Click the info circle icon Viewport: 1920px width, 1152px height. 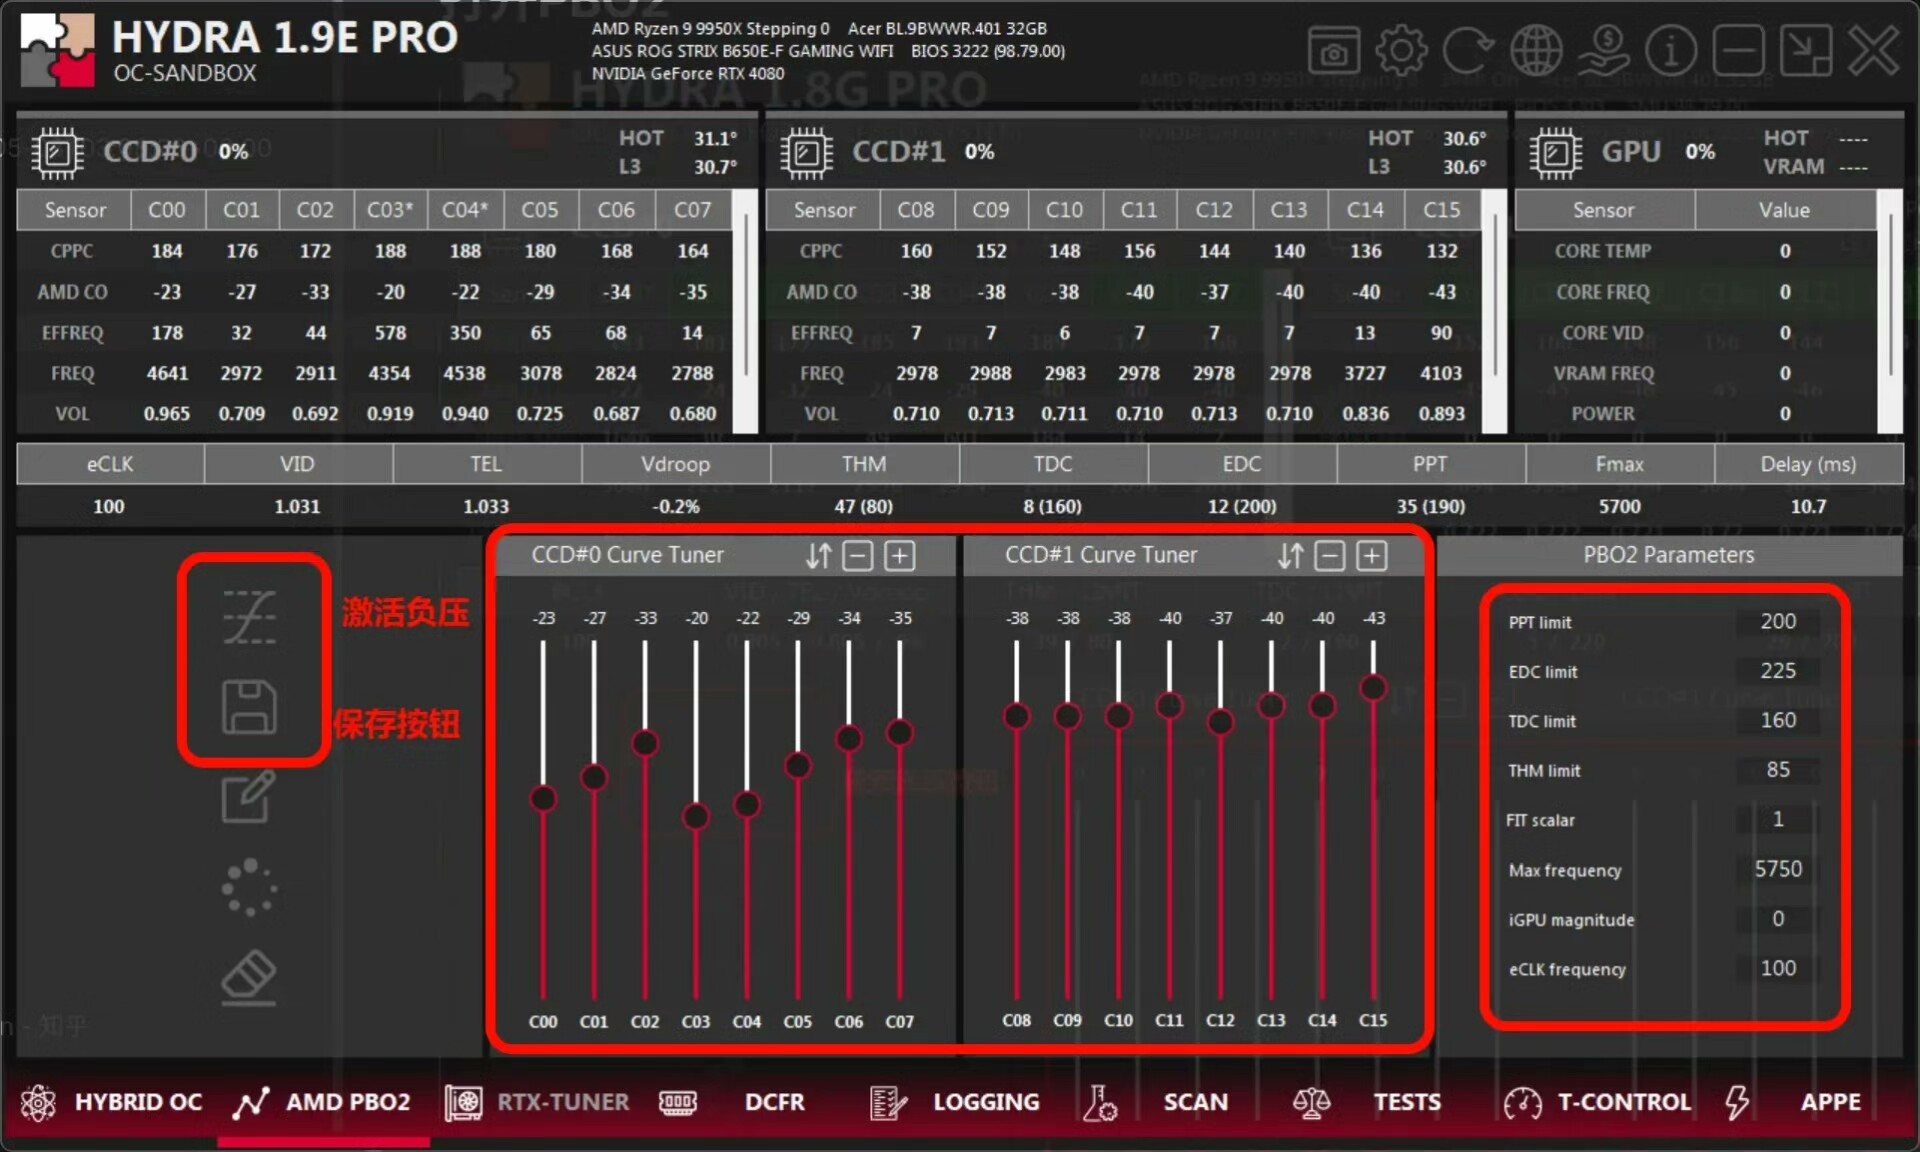pos(1671,50)
